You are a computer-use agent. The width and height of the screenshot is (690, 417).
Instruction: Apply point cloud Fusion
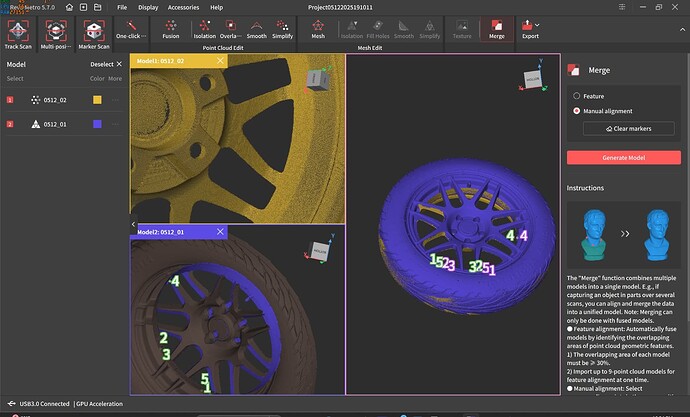171,29
